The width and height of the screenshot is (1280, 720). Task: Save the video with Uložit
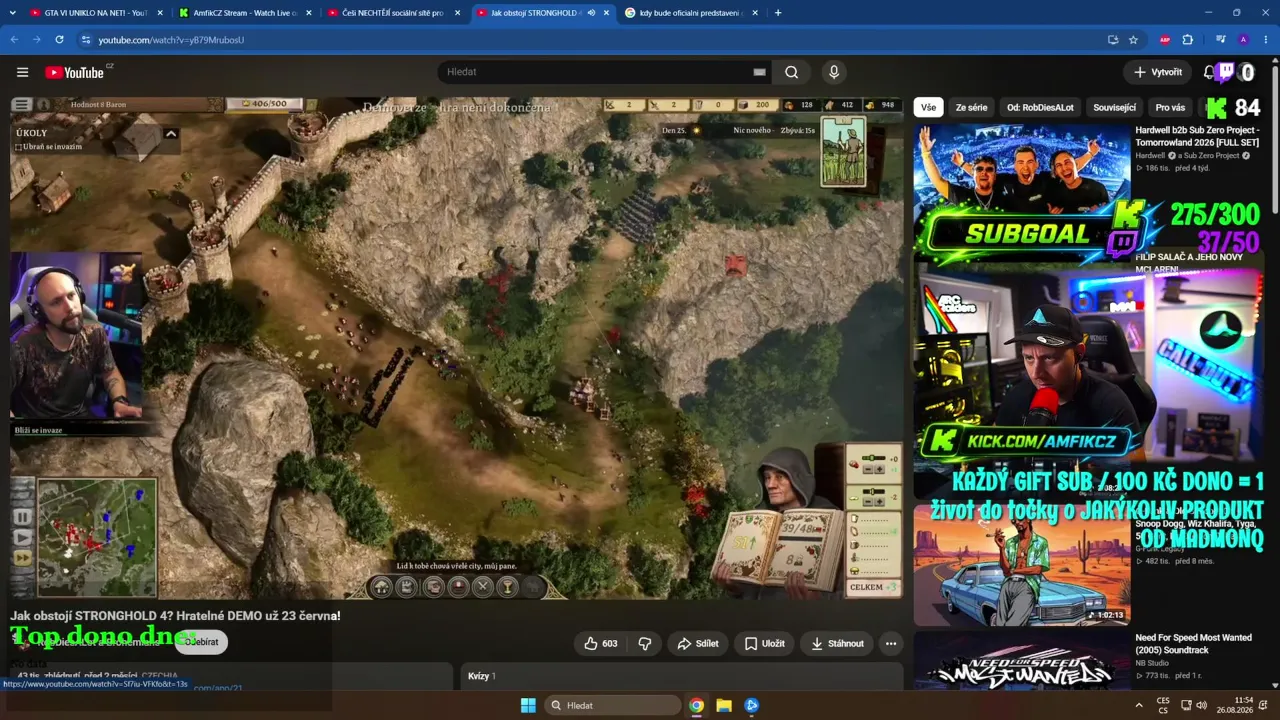[764, 643]
